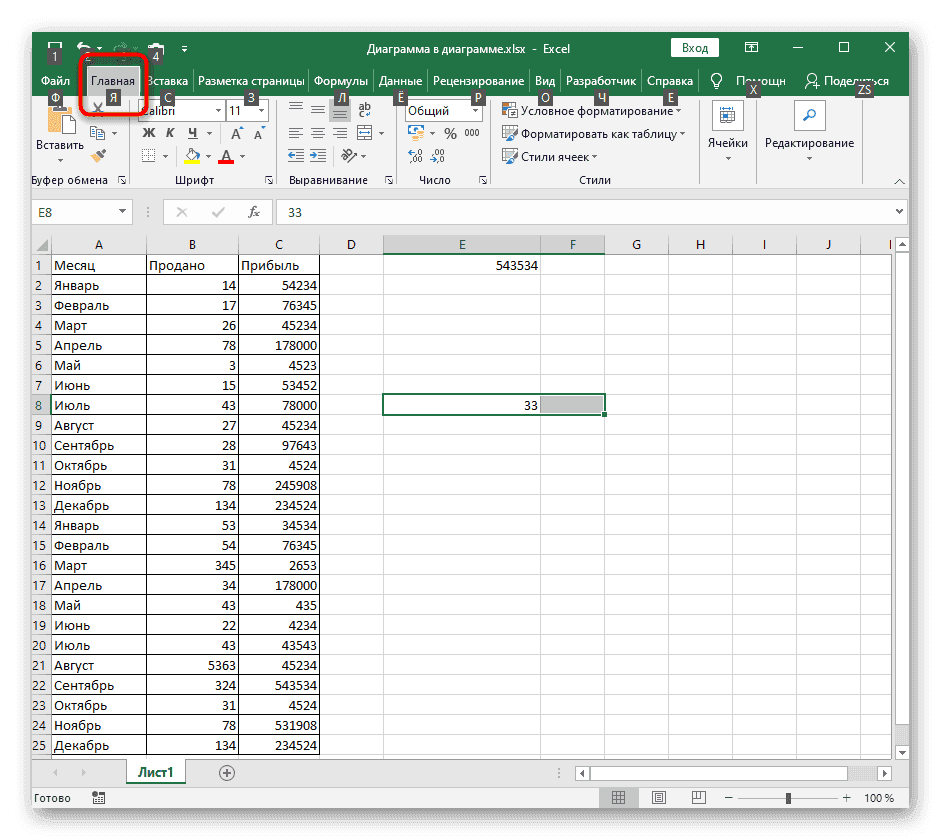Viewport: 941px width, 840px height.
Task: Click the wrap text icon
Action: (365, 110)
